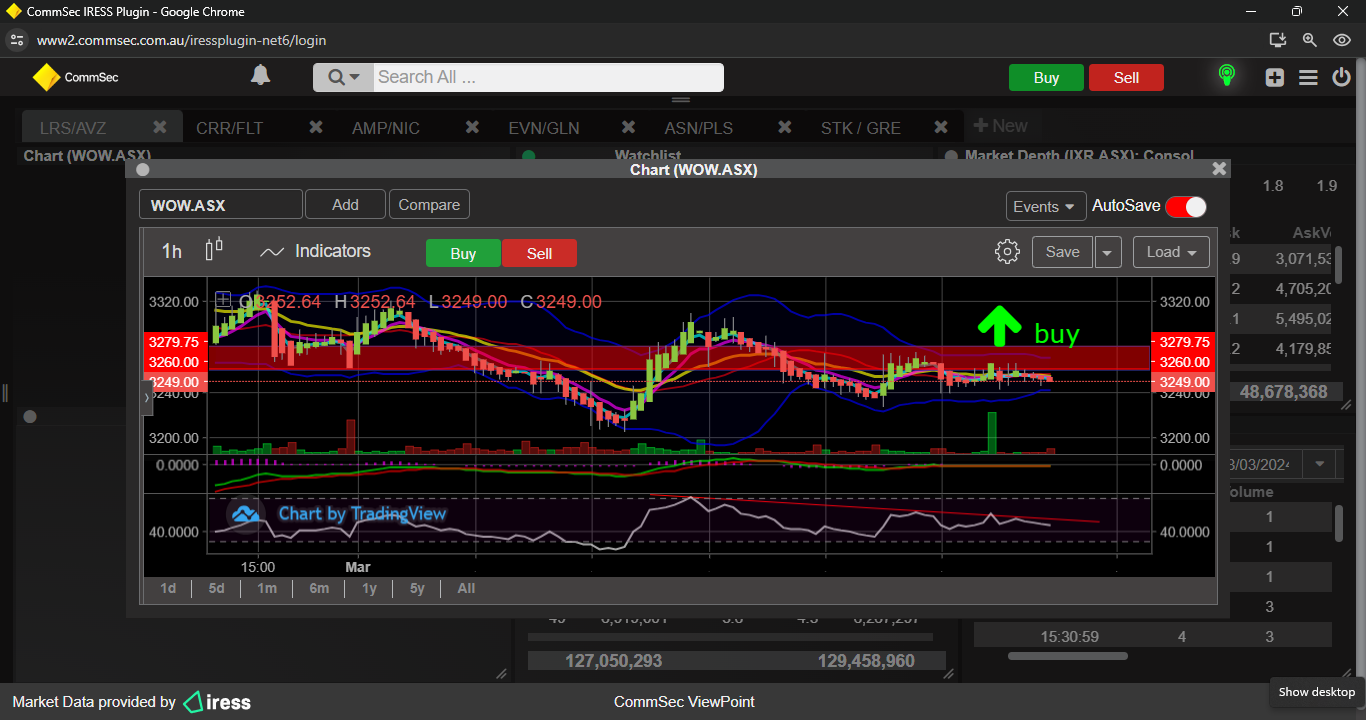Close the Chart (WOW.ASX) popup window

pos(1219,169)
